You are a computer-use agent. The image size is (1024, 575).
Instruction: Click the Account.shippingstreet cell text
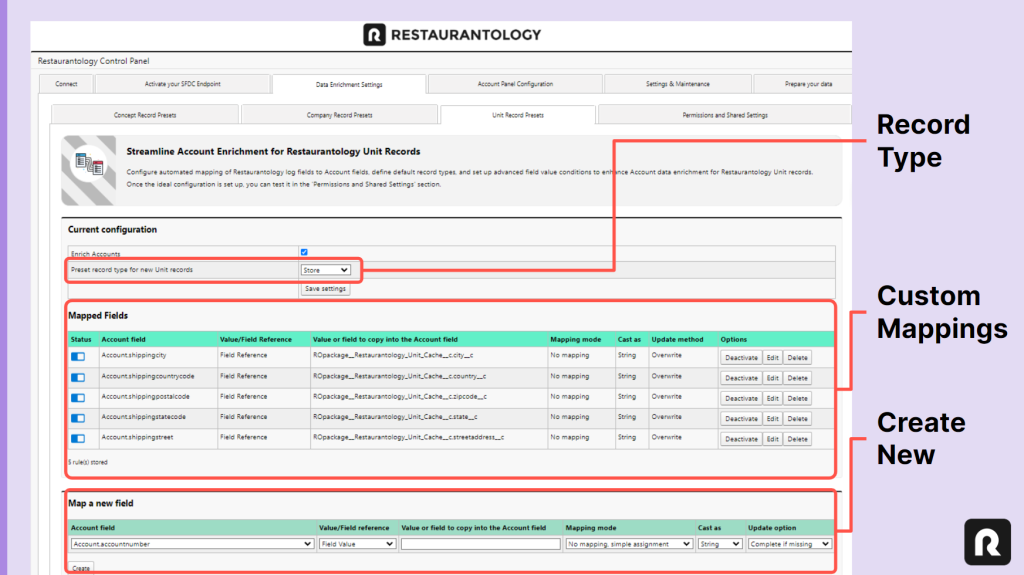[137, 437]
